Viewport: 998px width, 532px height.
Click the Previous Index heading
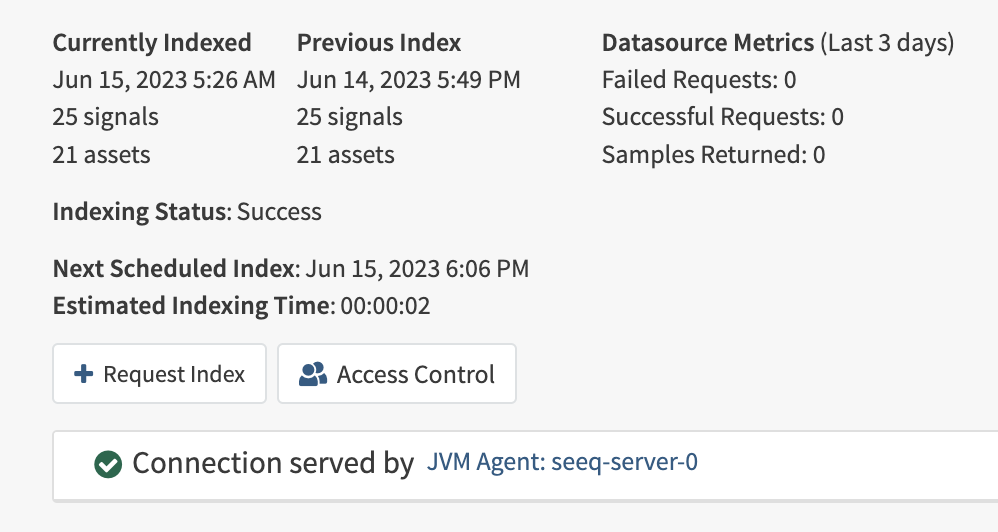[x=379, y=43]
